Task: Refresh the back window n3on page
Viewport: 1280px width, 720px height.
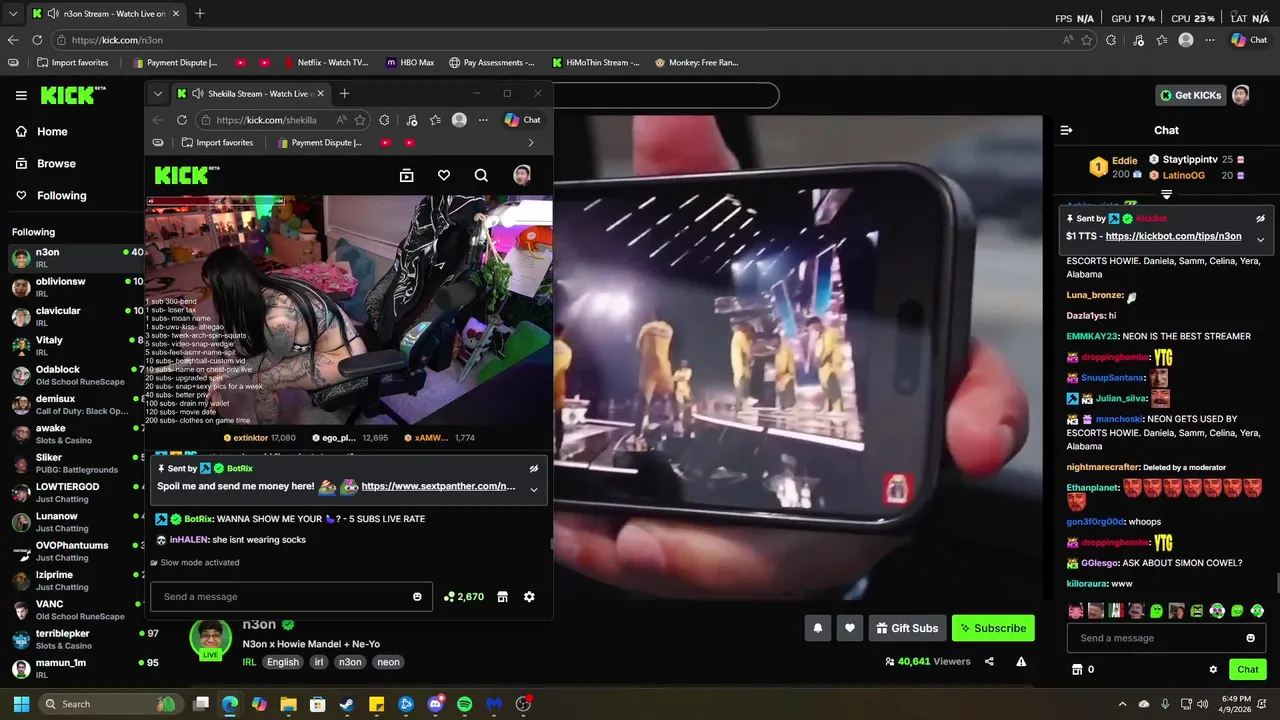Action: point(37,40)
